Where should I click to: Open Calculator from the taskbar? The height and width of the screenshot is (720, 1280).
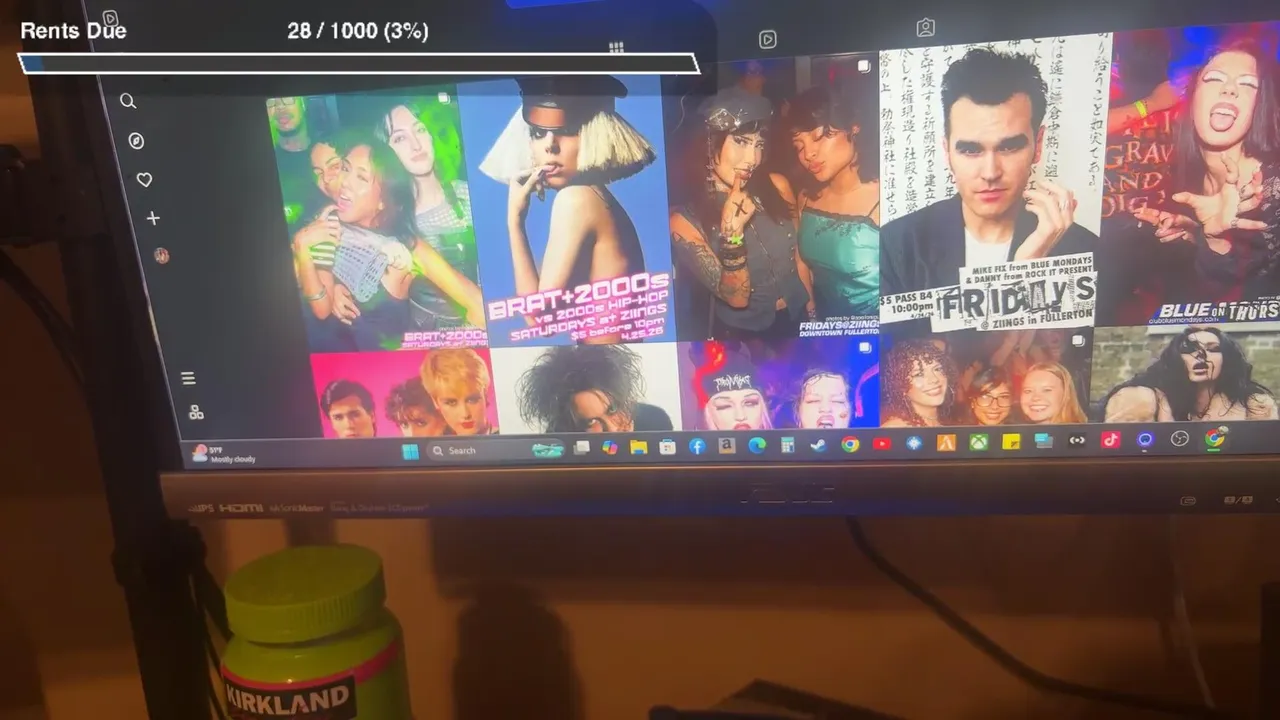787,445
